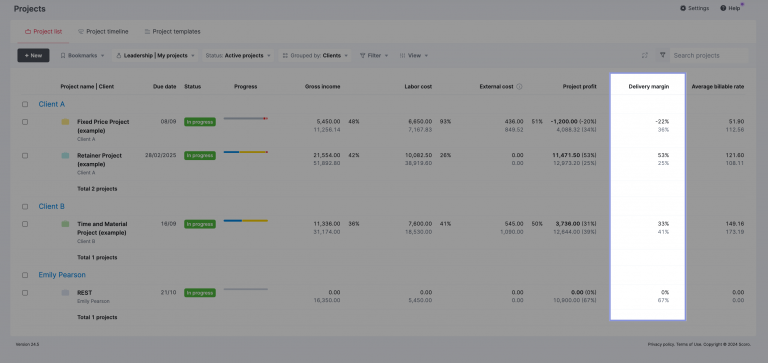
Task: Open Terms of Use footer link
Action: (689, 344)
